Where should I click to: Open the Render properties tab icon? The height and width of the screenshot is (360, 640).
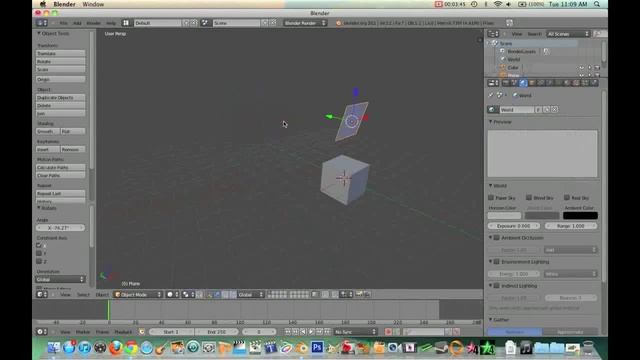tap(506, 83)
